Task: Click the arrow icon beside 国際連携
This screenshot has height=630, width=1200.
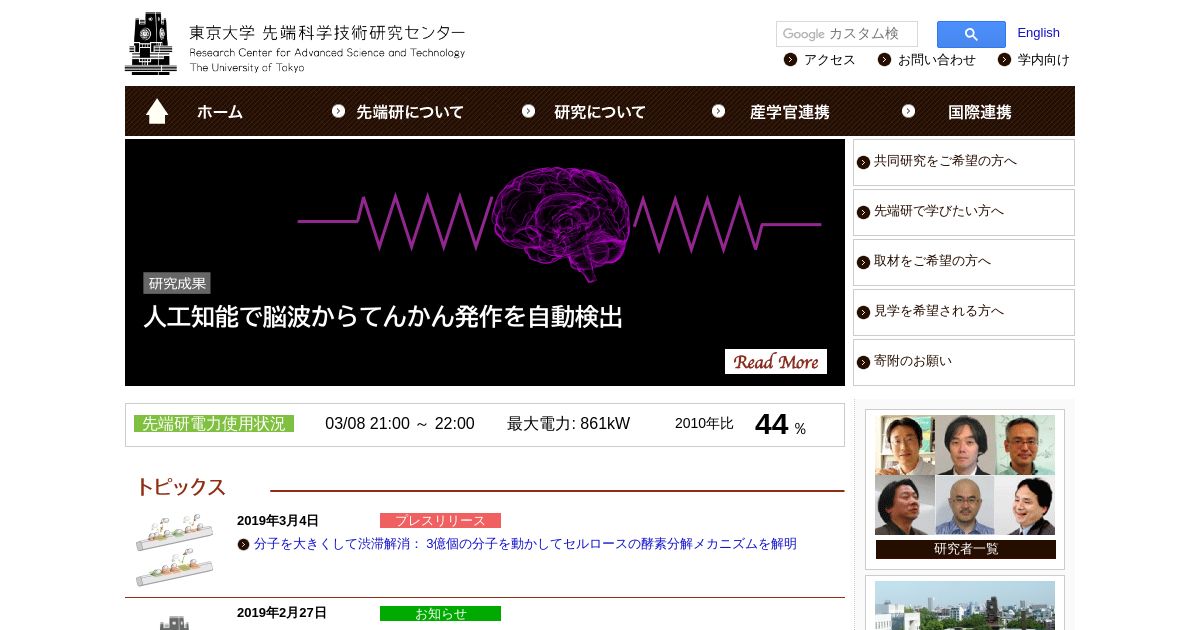Action: coord(909,111)
